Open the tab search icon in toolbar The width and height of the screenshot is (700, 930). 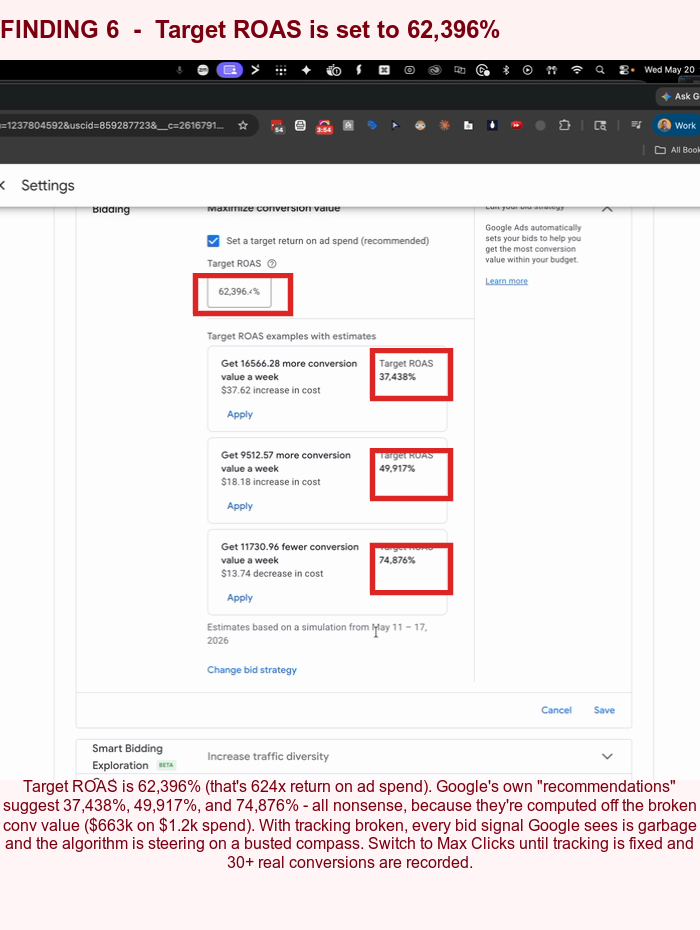pyautogui.click(x=600, y=125)
